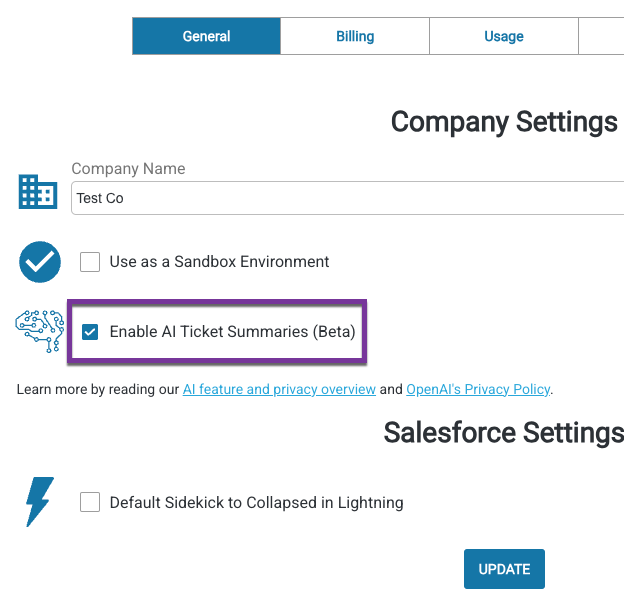This screenshot has width=624, height=593.
Task: Uncheck Enable AI Ticket Summaries (Beta)
Action: 90,332
